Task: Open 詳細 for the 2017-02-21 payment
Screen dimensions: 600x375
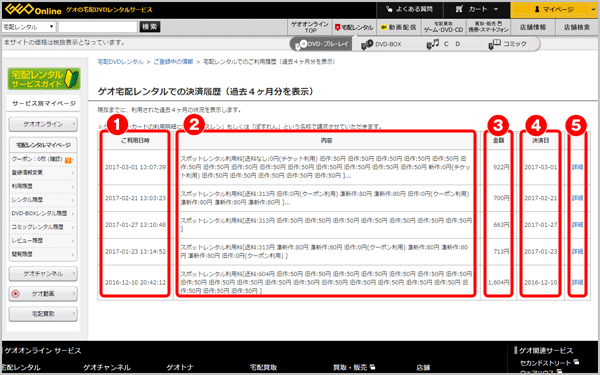Action: pyautogui.click(x=577, y=198)
